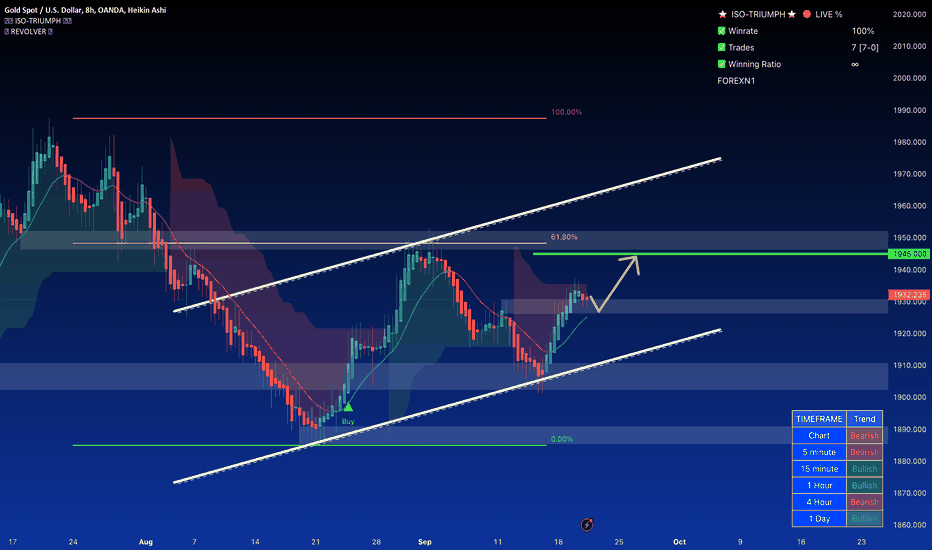Image resolution: width=932 pixels, height=550 pixels.
Task: Click the 1900.000 price axis label
Action: coord(909,397)
